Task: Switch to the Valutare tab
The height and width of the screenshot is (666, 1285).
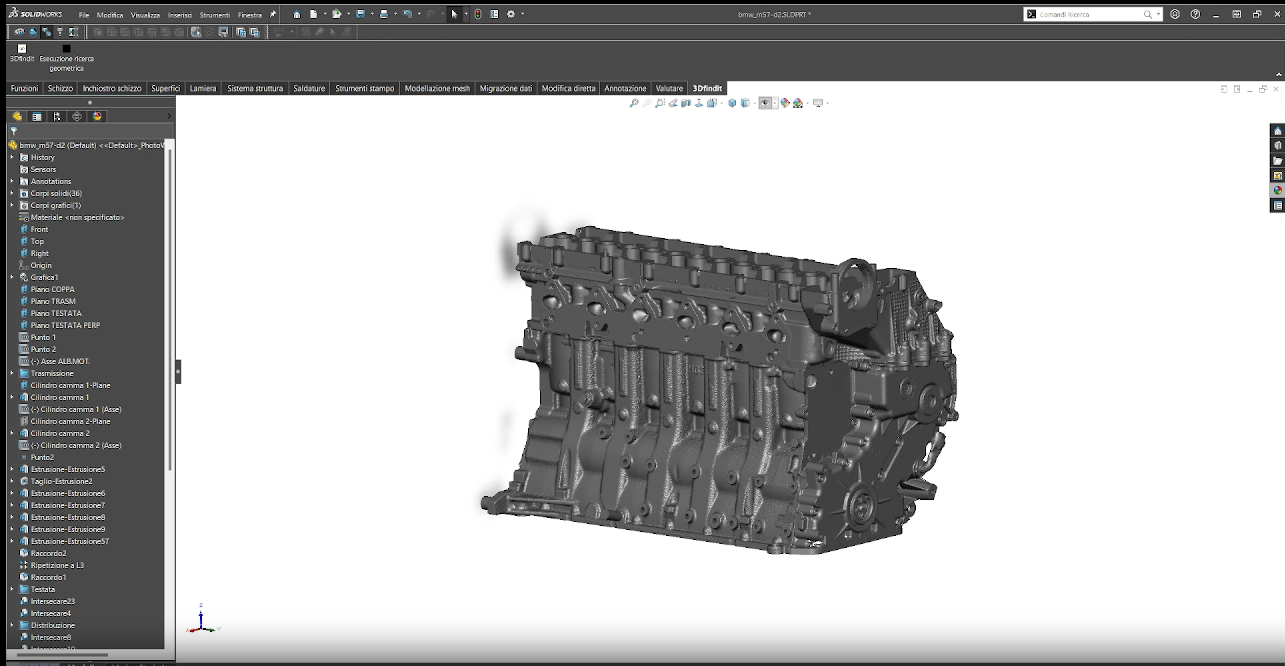Action: tap(669, 88)
